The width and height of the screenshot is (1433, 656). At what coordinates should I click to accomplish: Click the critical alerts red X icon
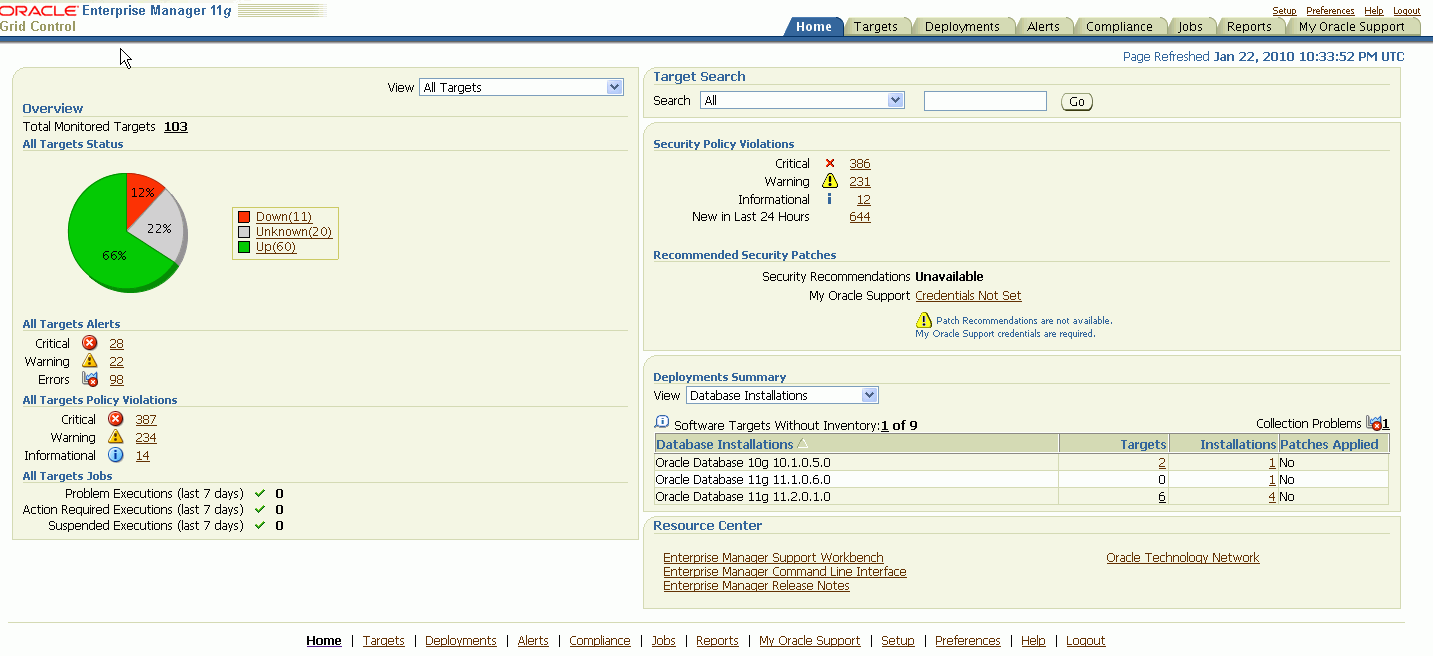point(89,343)
